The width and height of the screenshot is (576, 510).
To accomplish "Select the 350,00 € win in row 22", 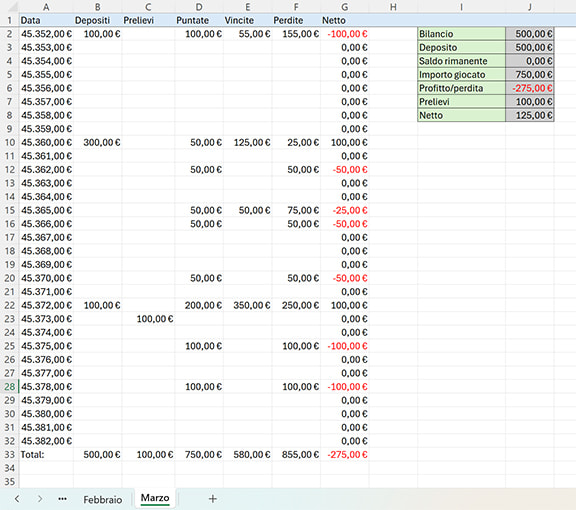I will [x=248, y=305].
